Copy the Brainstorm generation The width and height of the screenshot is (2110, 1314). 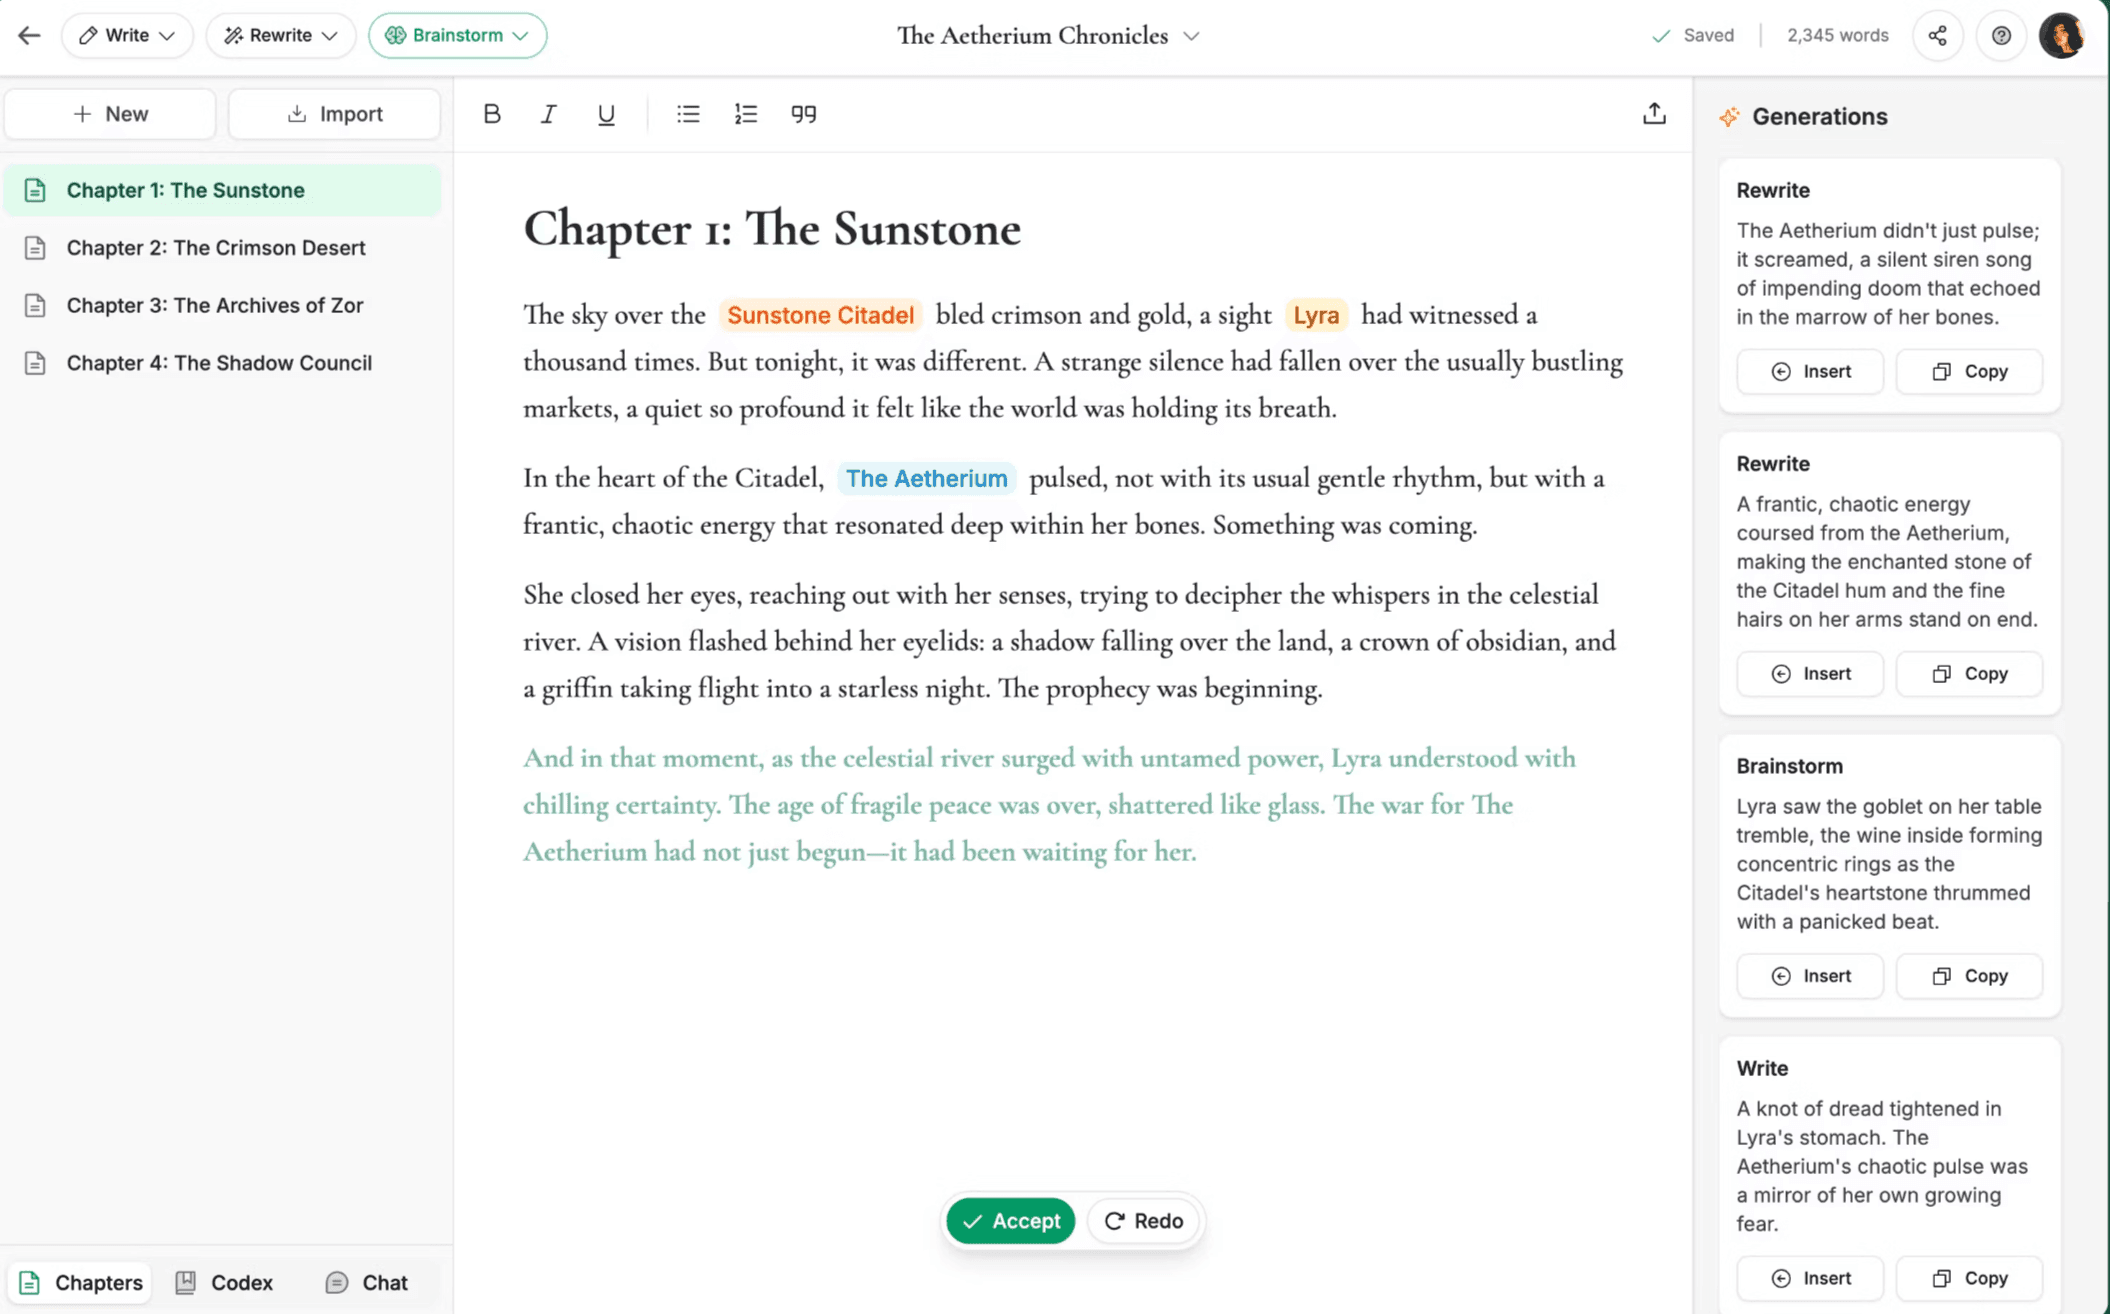coord(1968,976)
